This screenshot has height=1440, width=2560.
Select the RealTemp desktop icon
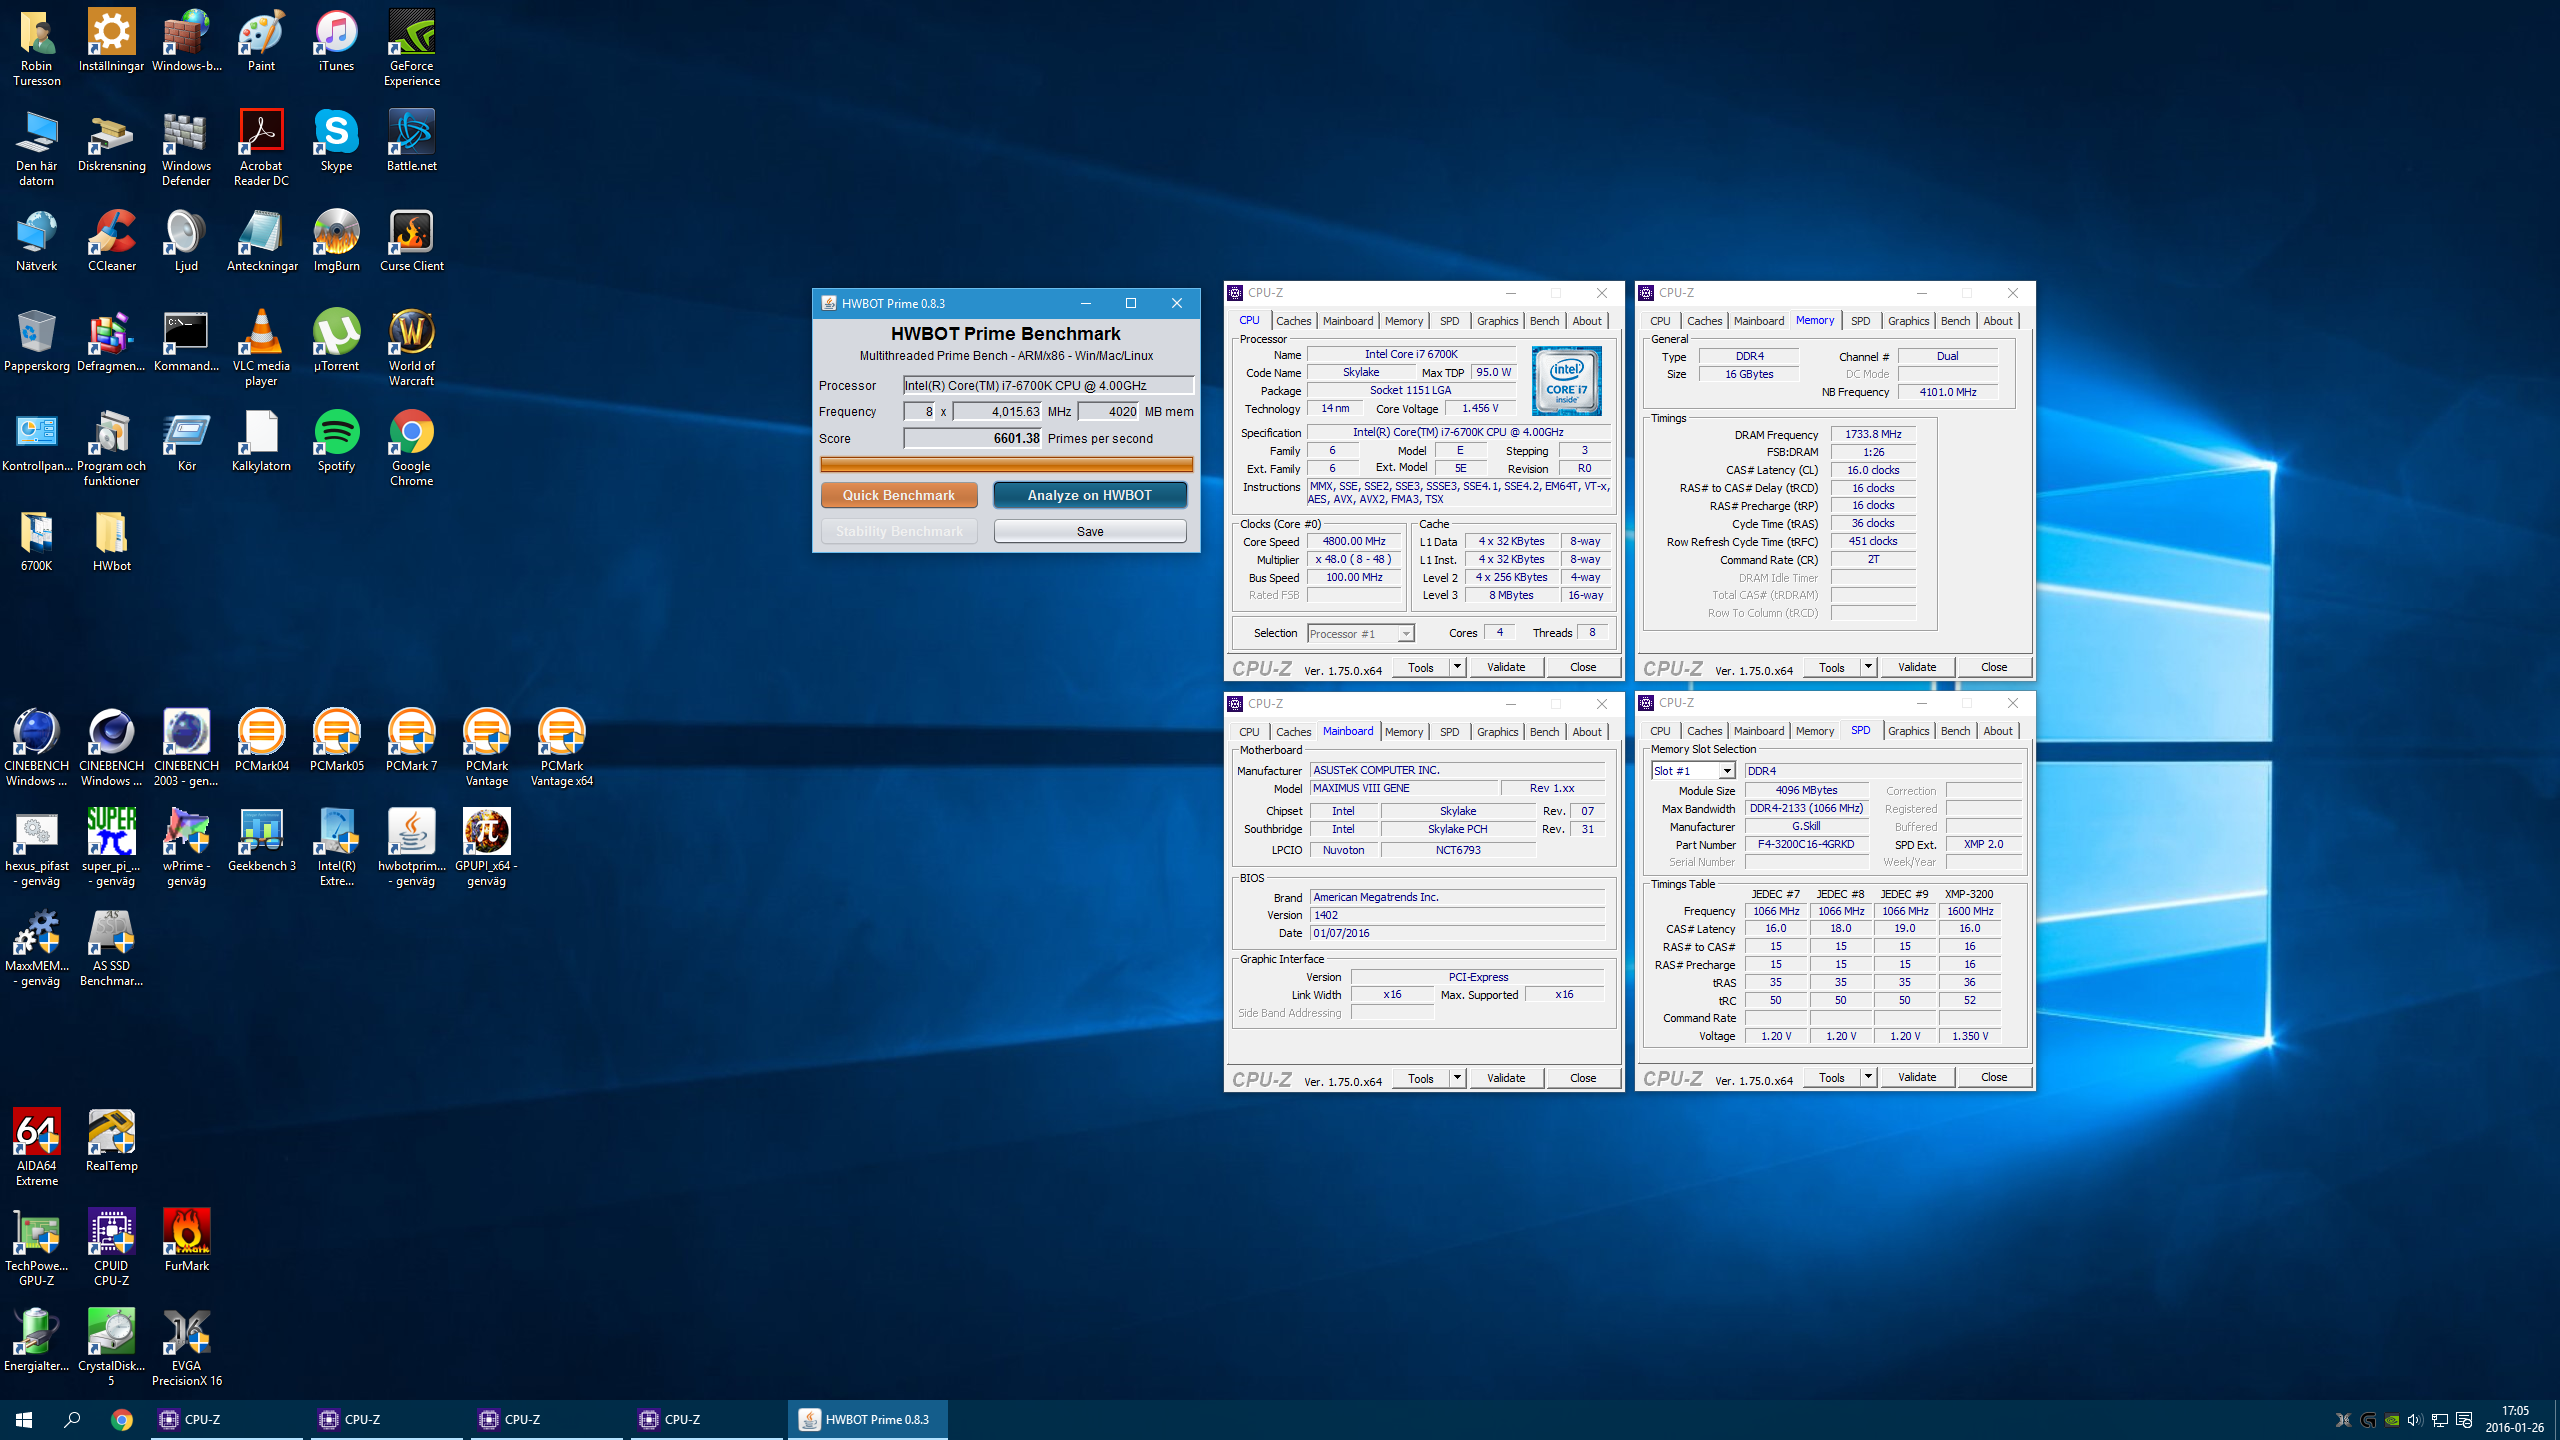111,1140
